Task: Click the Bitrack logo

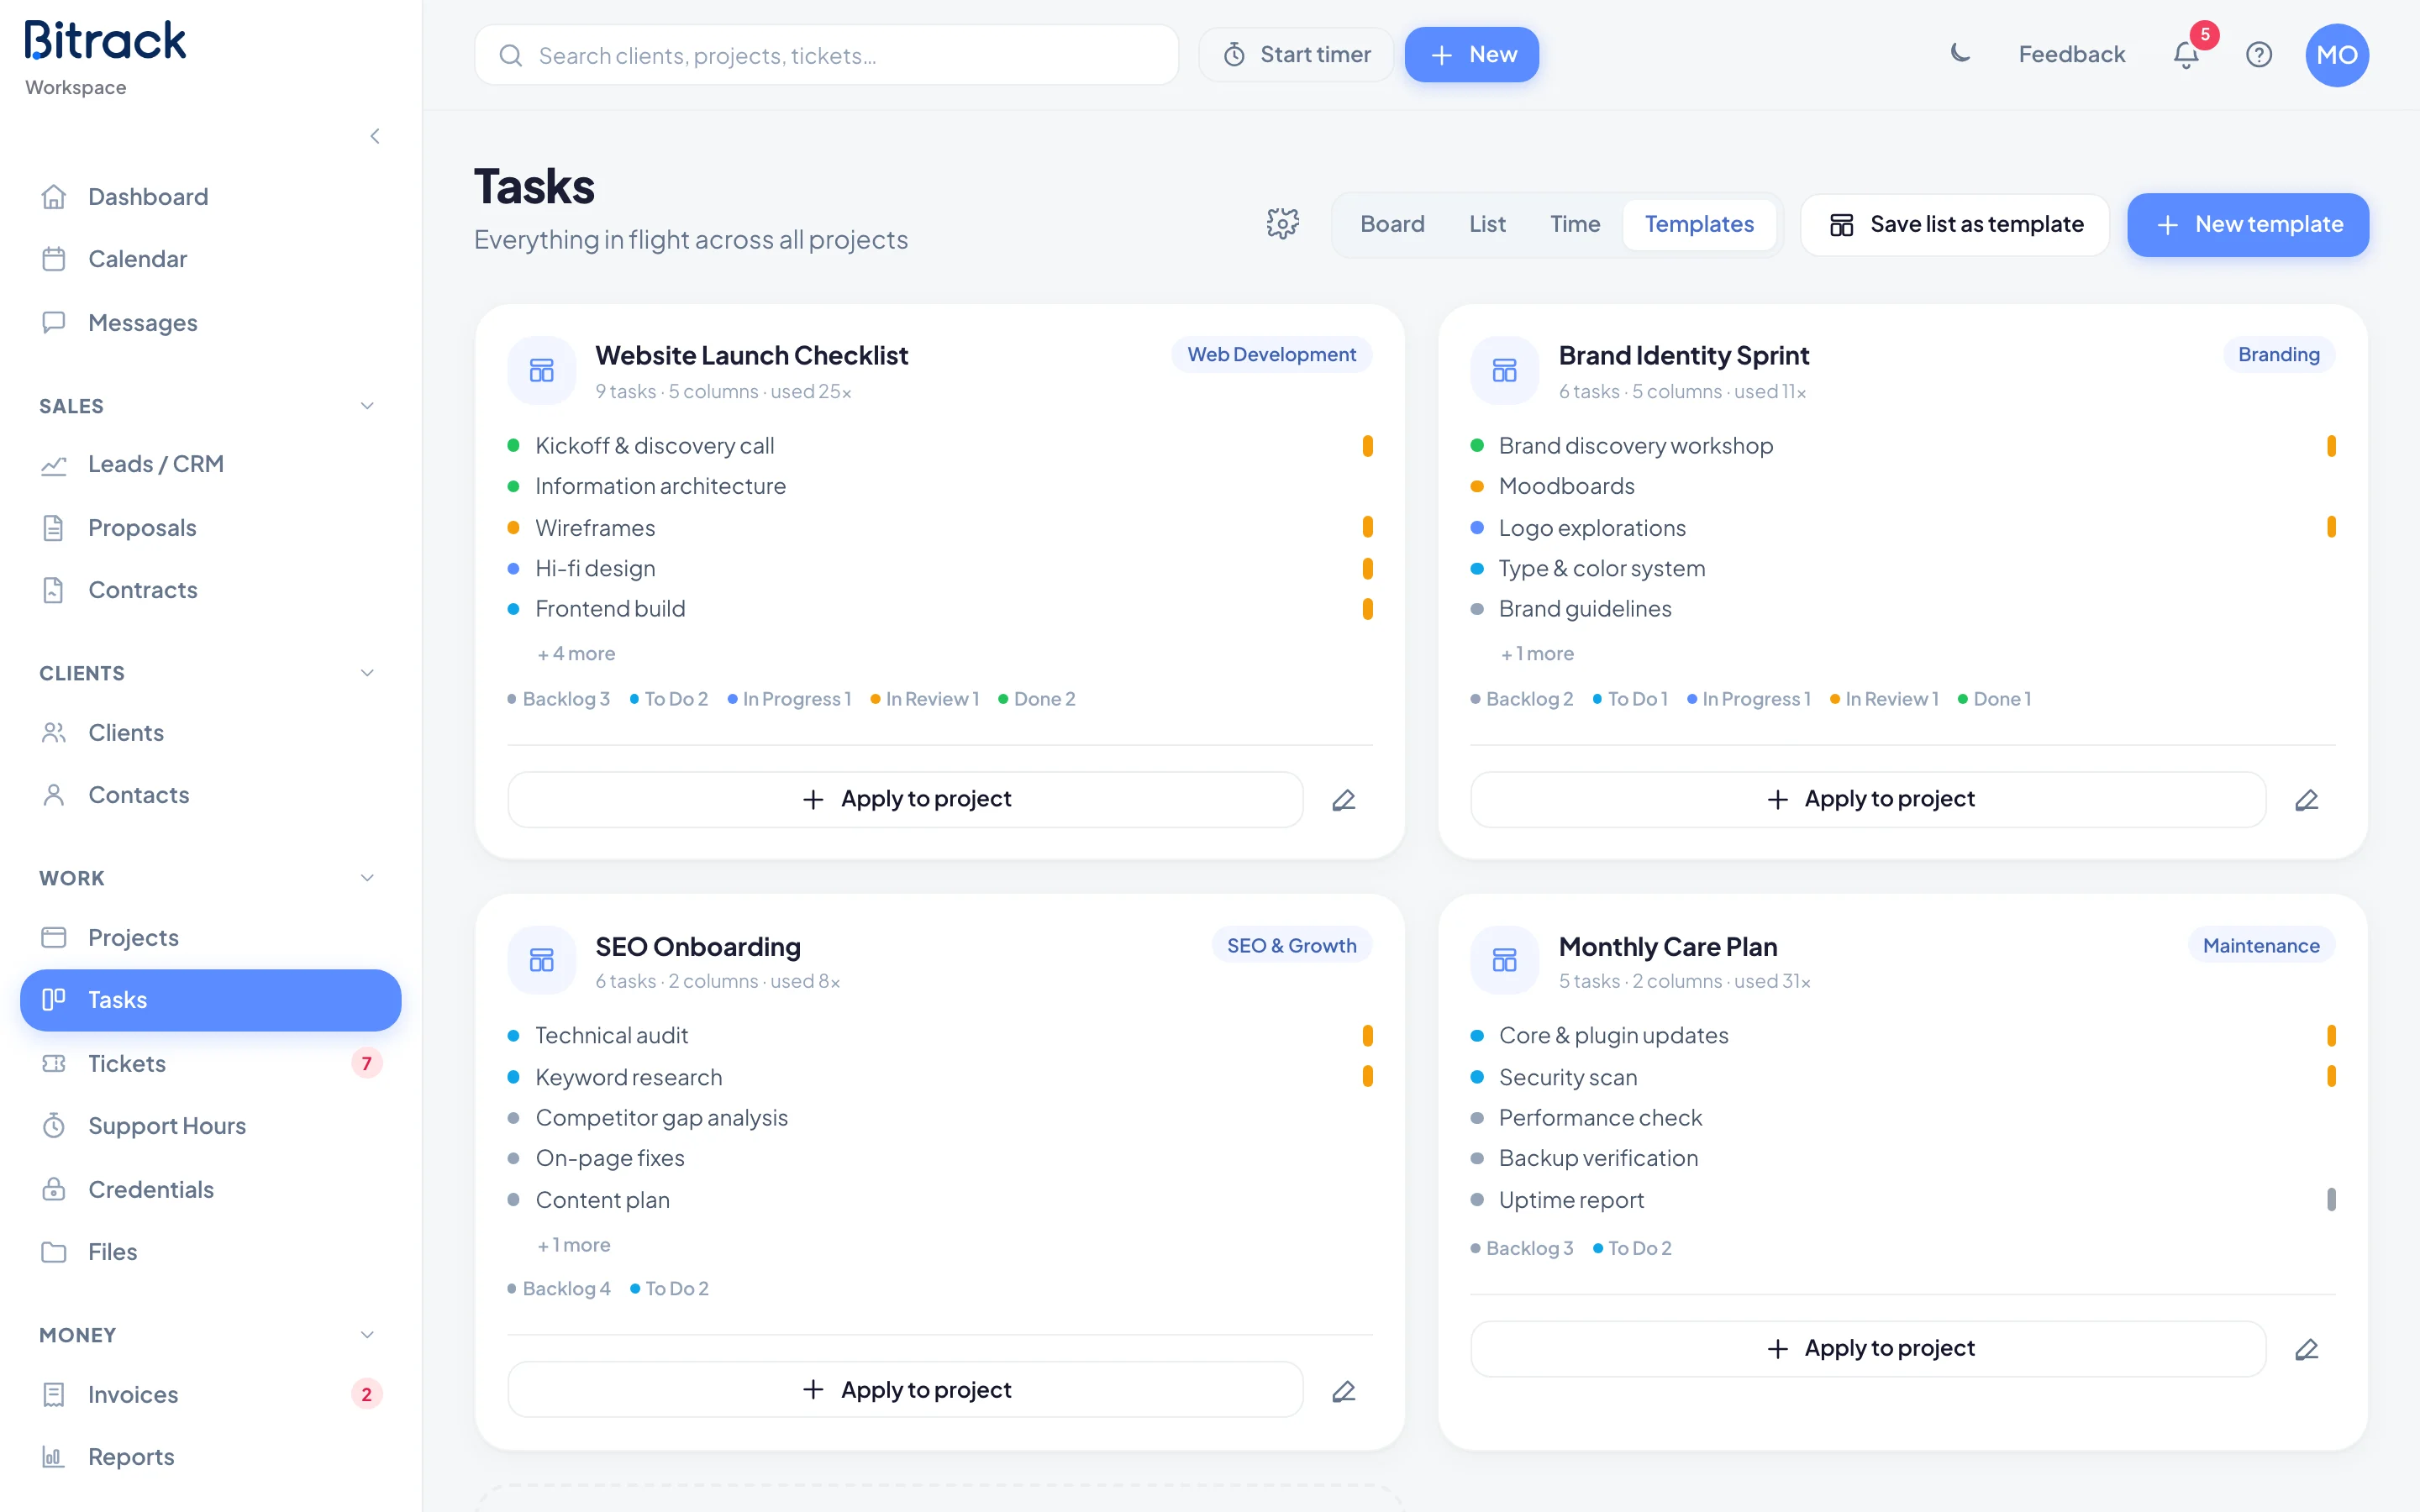Action: click(105, 40)
